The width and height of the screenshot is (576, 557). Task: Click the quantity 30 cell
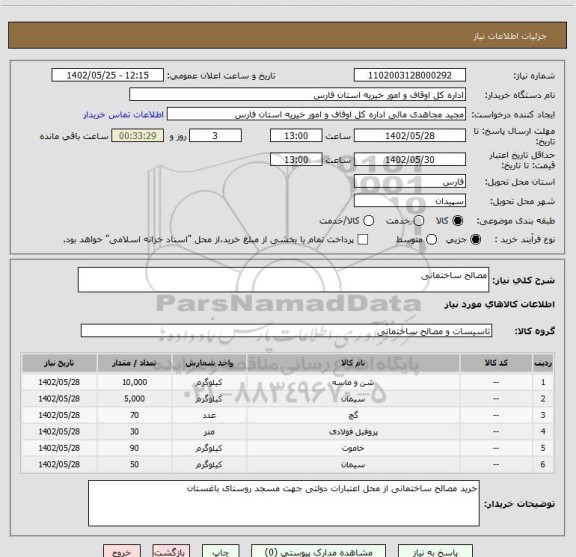coord(134,432)
